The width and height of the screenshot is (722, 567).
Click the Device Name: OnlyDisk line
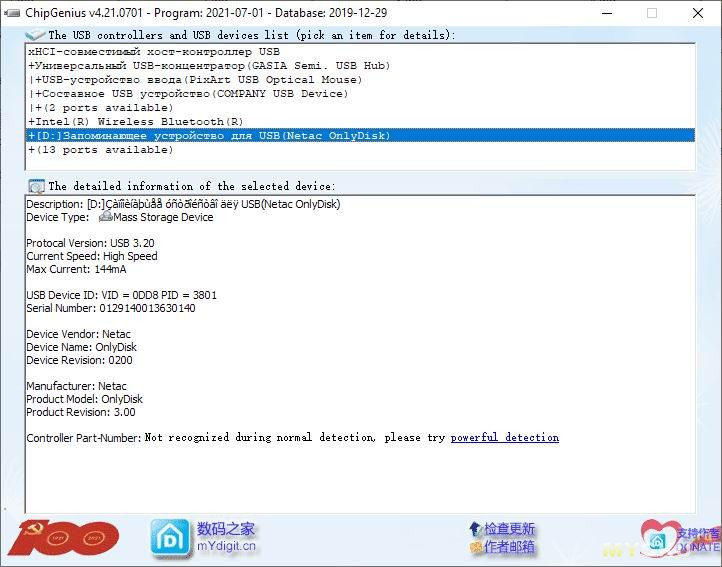coord(82,347)
